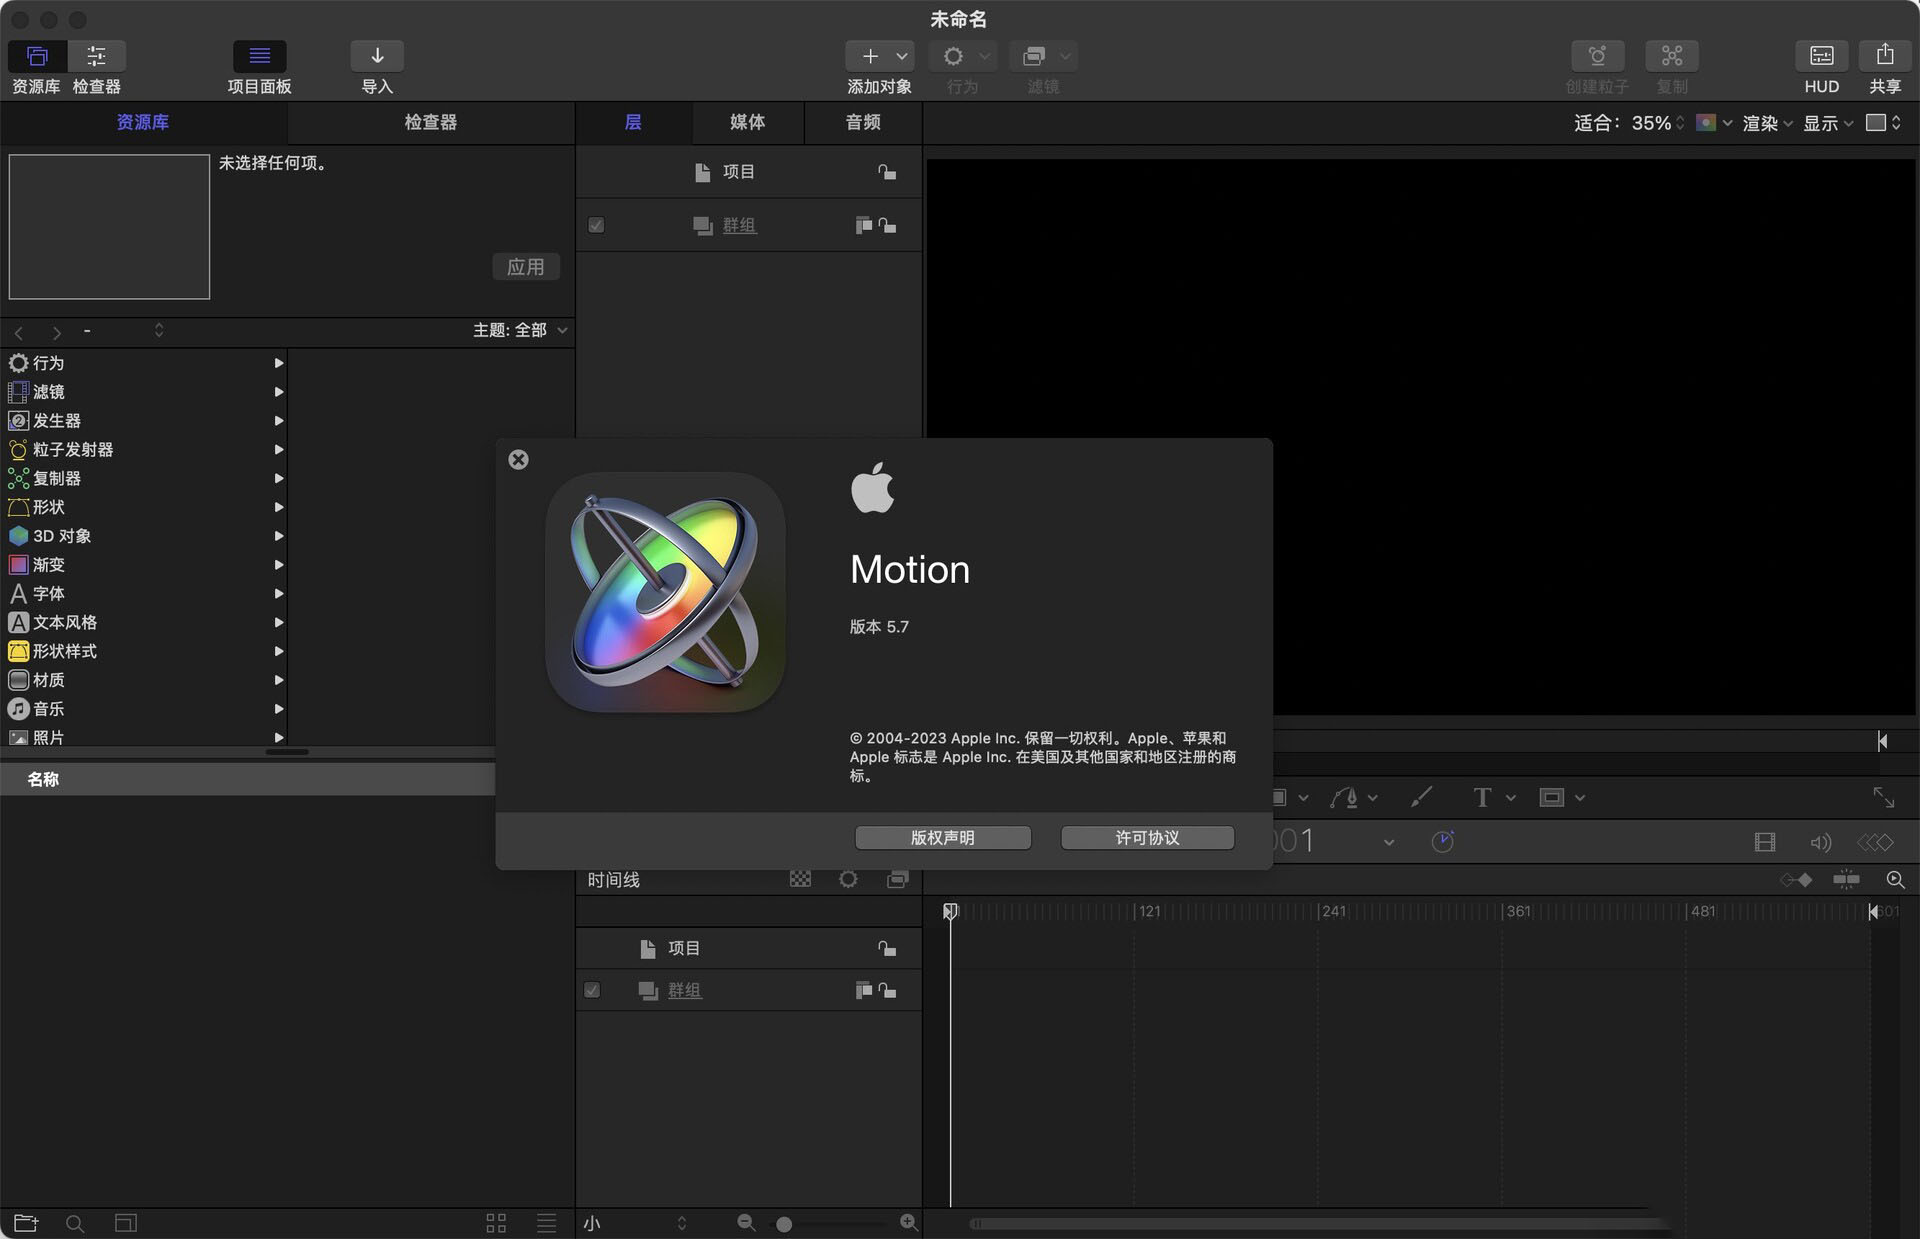Click the Library preview thumbnail area
Screen dimensions: 1920x1239
109,226
